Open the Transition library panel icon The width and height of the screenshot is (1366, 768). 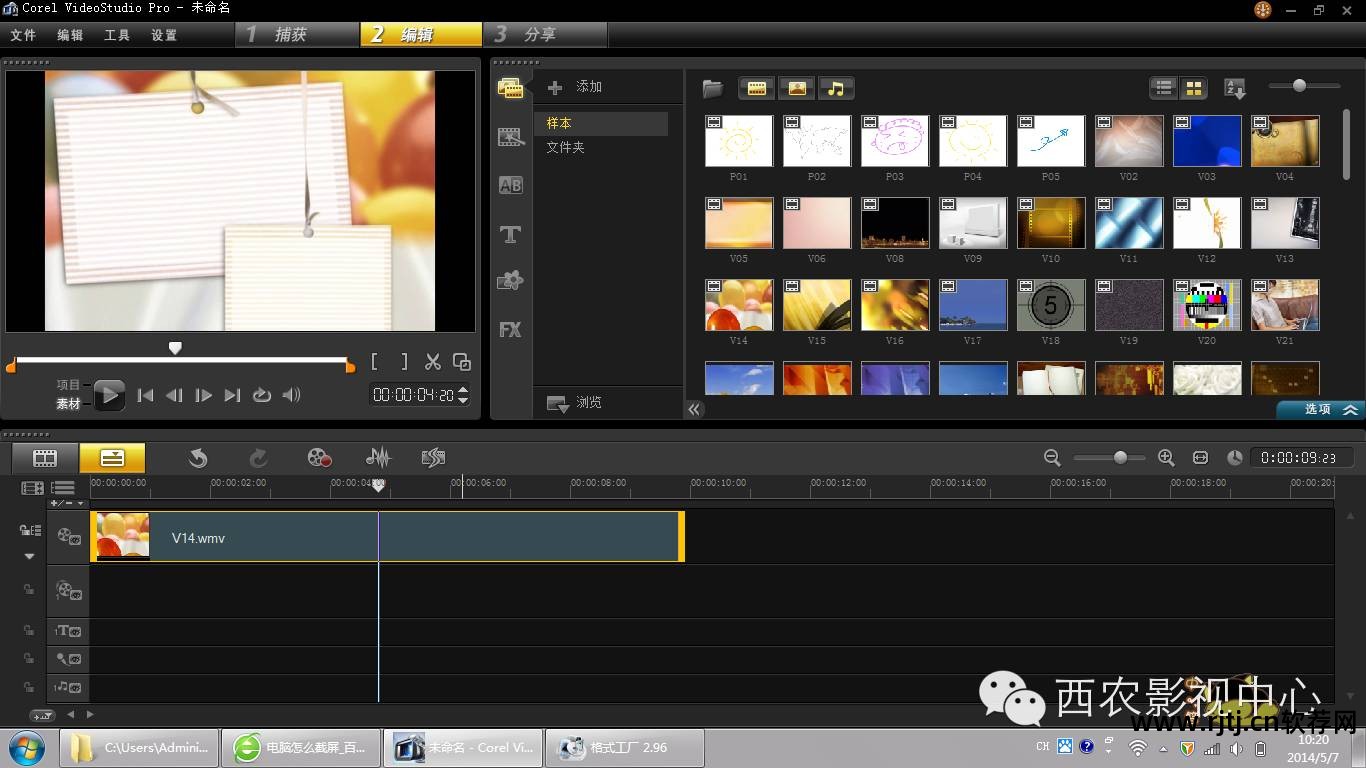coord(511,185)
